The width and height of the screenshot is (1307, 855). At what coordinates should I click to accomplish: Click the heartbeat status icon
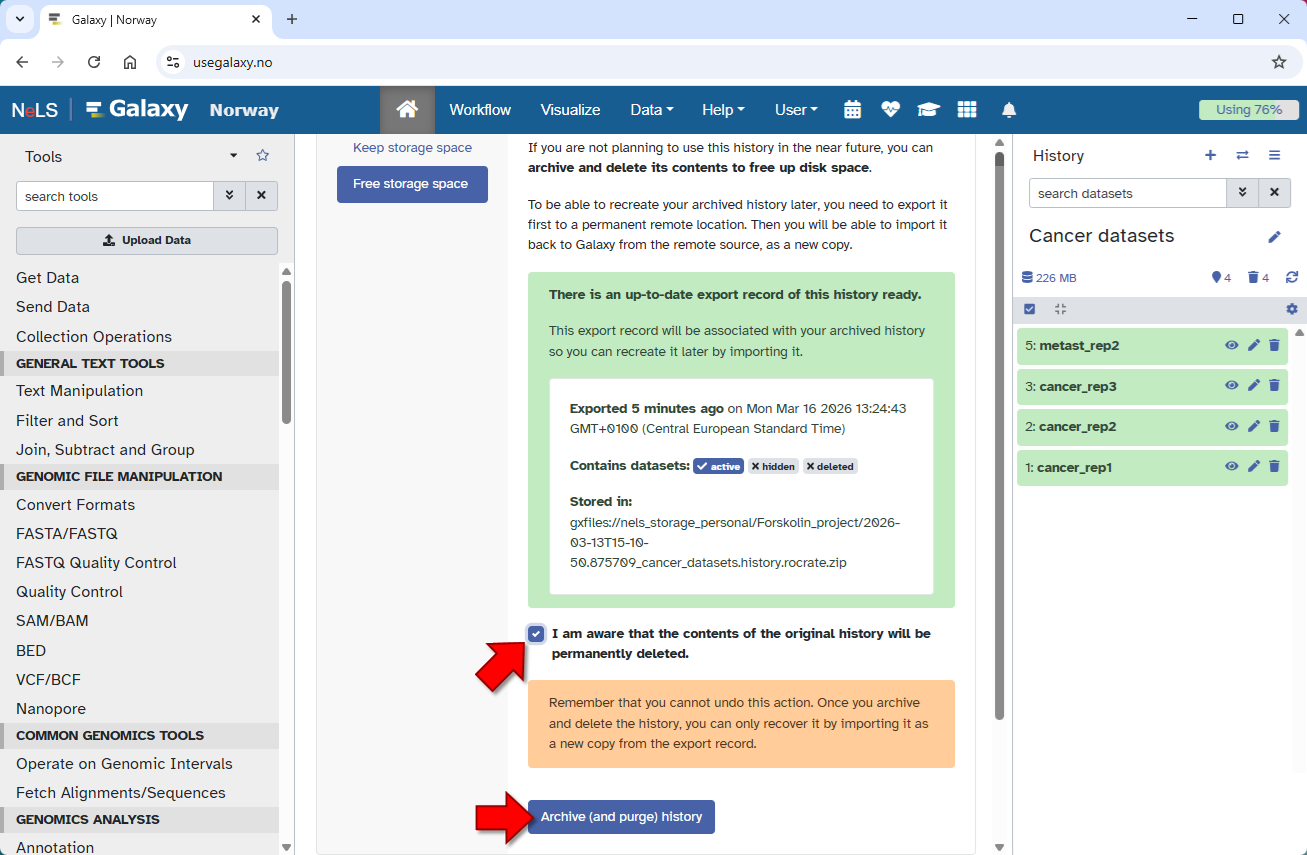coord(890,110)
